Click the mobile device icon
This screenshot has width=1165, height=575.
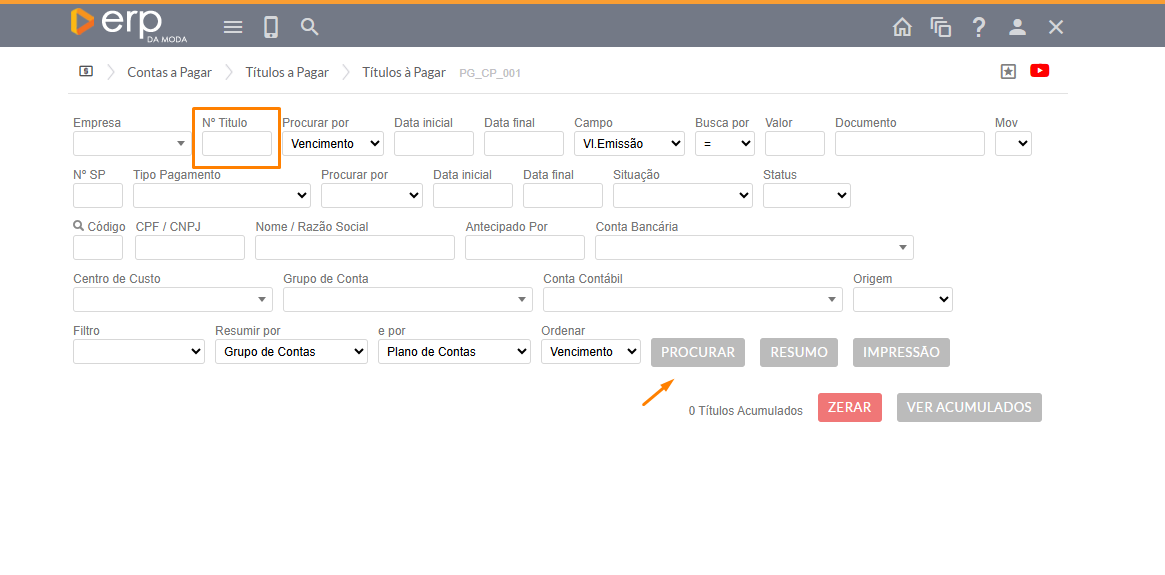(271, 27)
